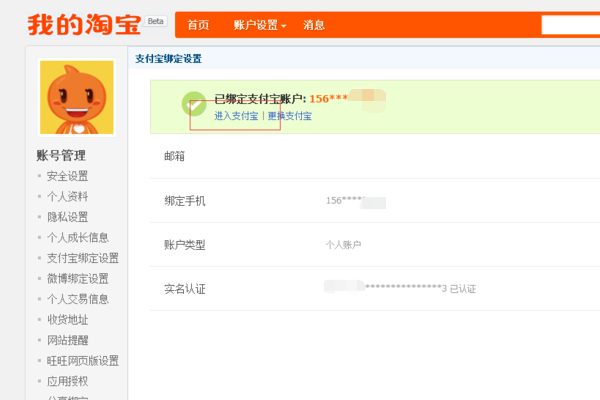The image size is (600, 400).
Task: Click the green checkmark bound status icon
Action: [194, 103]
